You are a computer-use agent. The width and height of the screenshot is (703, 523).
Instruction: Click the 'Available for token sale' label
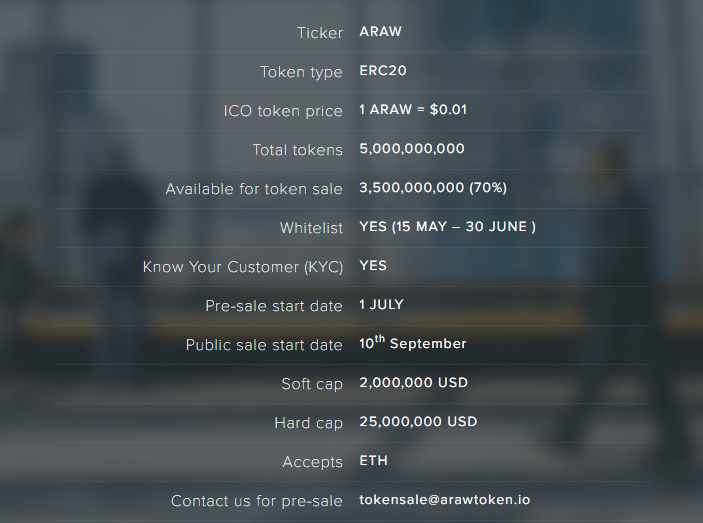(254, 189)
